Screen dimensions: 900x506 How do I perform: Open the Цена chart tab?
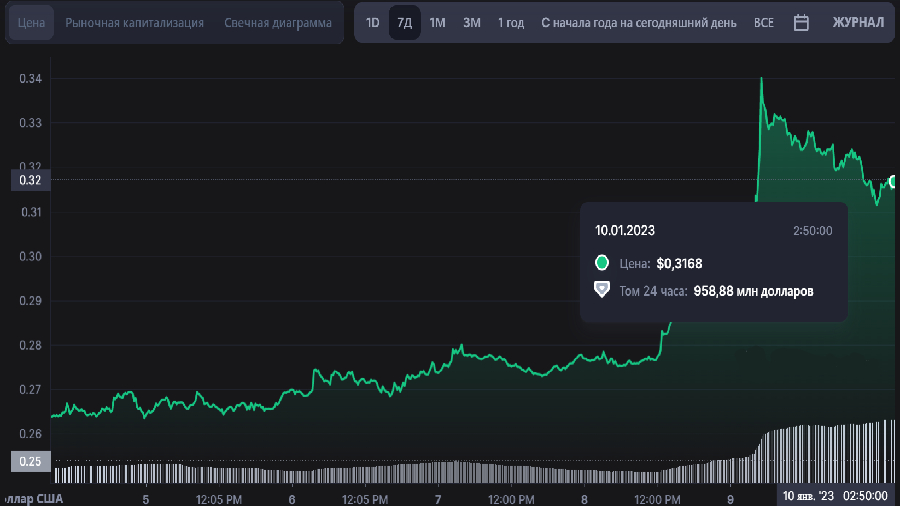coord(31,23)
